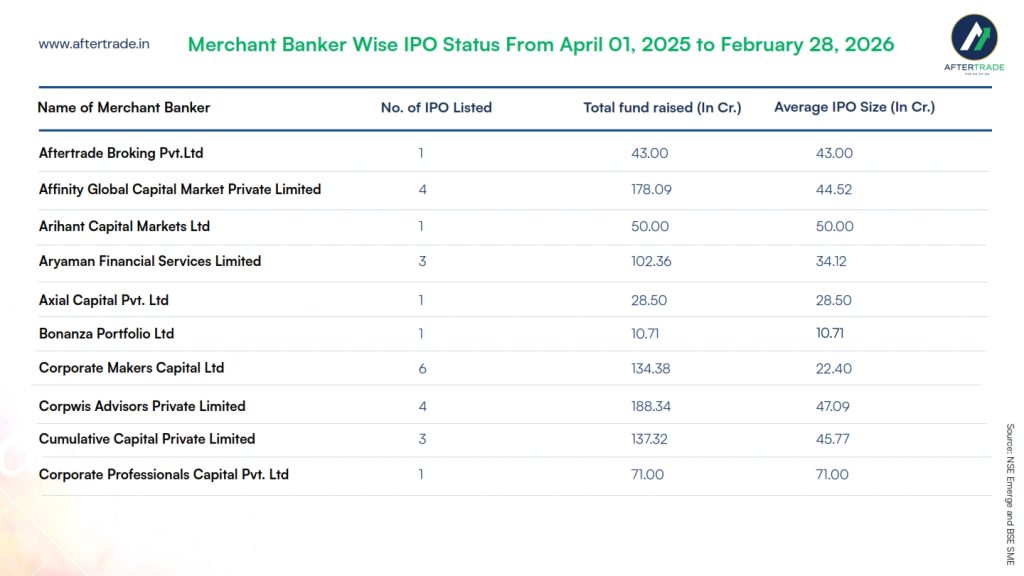Select the Average IPO Size column header

coord(854,107)
